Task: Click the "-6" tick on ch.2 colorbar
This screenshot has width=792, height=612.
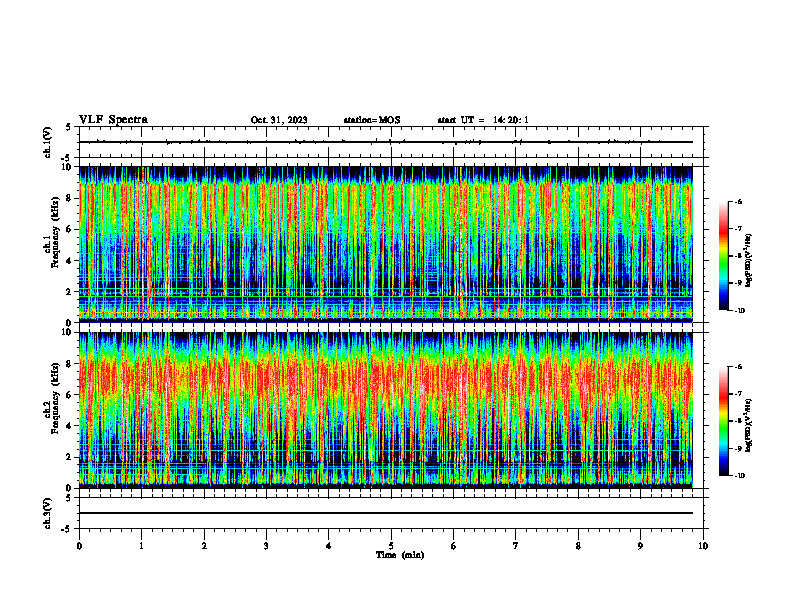Action: click(738, 367)
